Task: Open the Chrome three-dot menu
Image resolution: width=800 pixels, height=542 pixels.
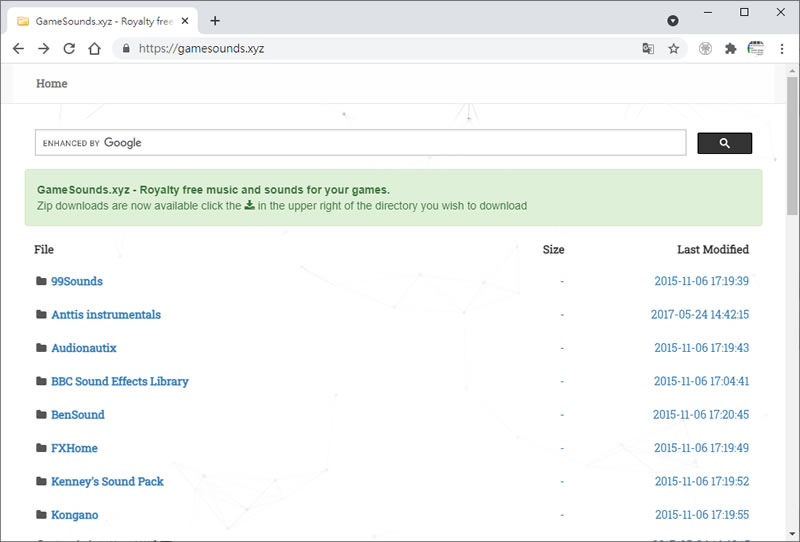Action: pyautogui.click(x=782, y=48)
